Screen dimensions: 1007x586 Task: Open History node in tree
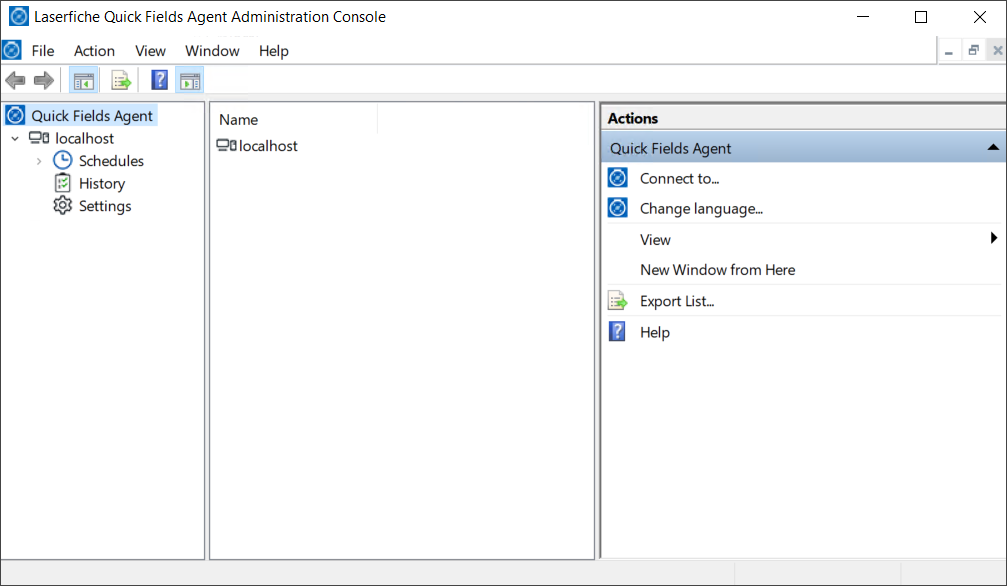click(x=101, y=184)
